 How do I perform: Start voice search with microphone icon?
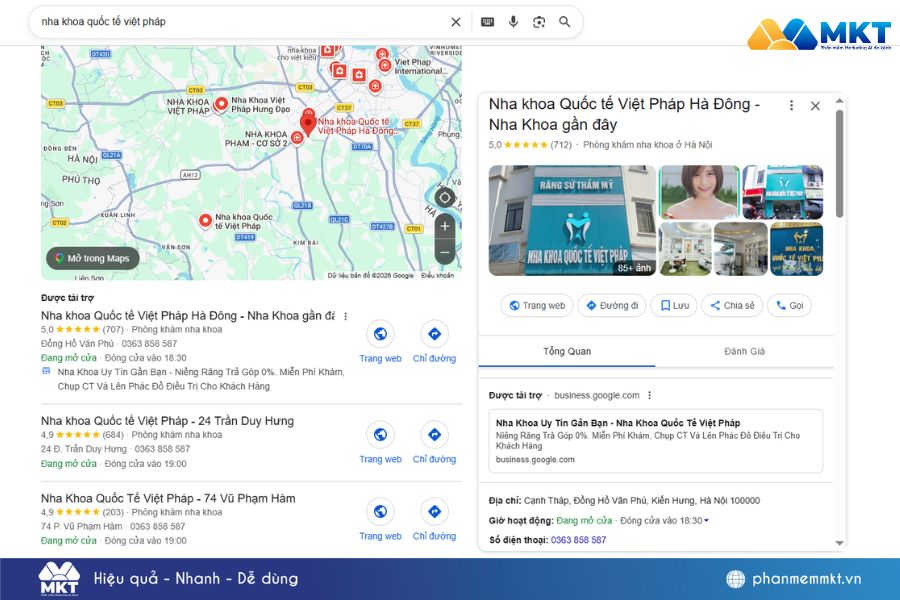(513, 22)
